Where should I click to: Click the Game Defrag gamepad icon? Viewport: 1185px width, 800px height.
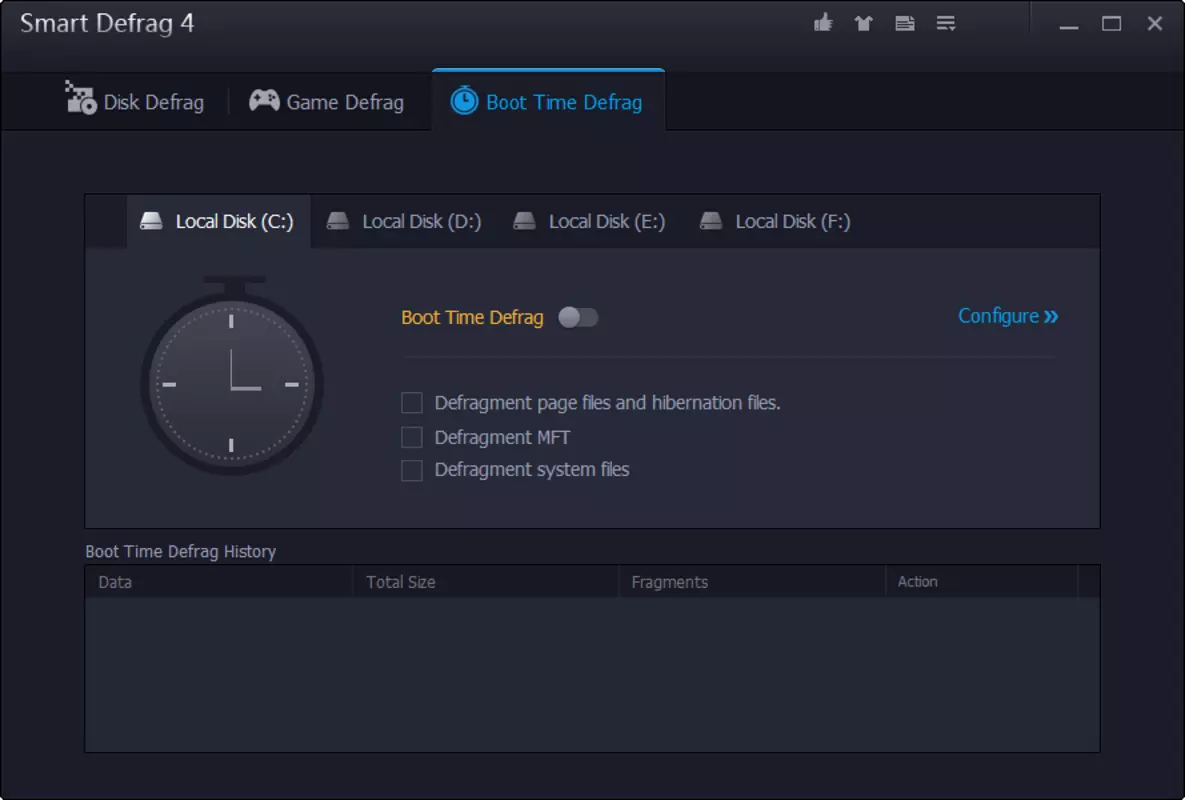coord(264,100)
